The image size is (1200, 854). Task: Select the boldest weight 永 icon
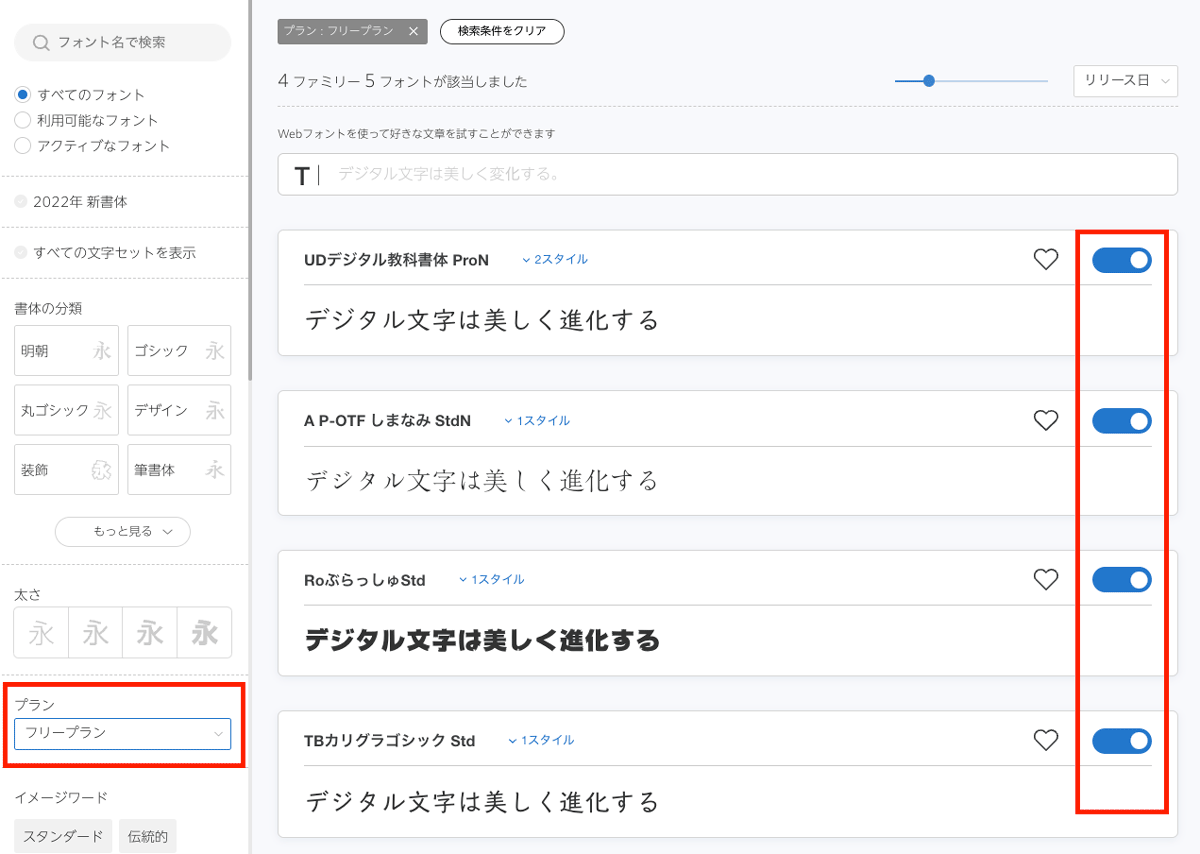[204, 632]
